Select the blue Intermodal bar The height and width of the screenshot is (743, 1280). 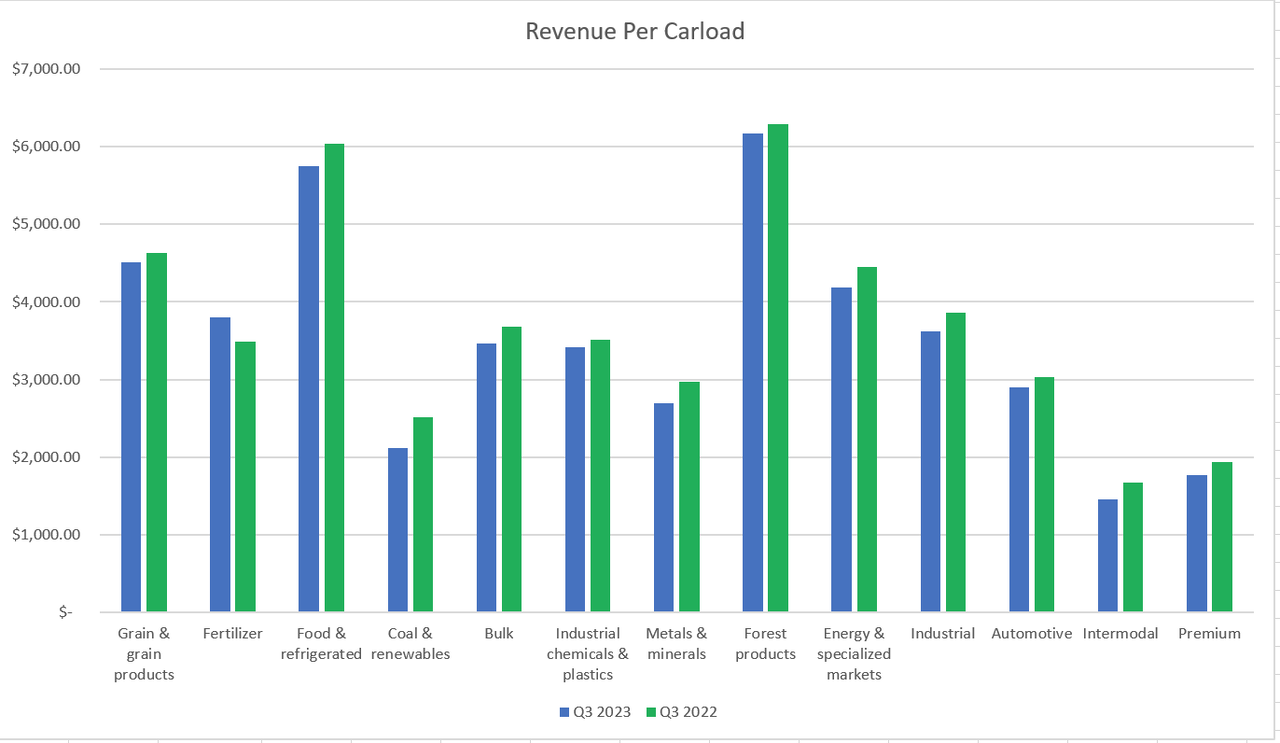(1108, 555)
